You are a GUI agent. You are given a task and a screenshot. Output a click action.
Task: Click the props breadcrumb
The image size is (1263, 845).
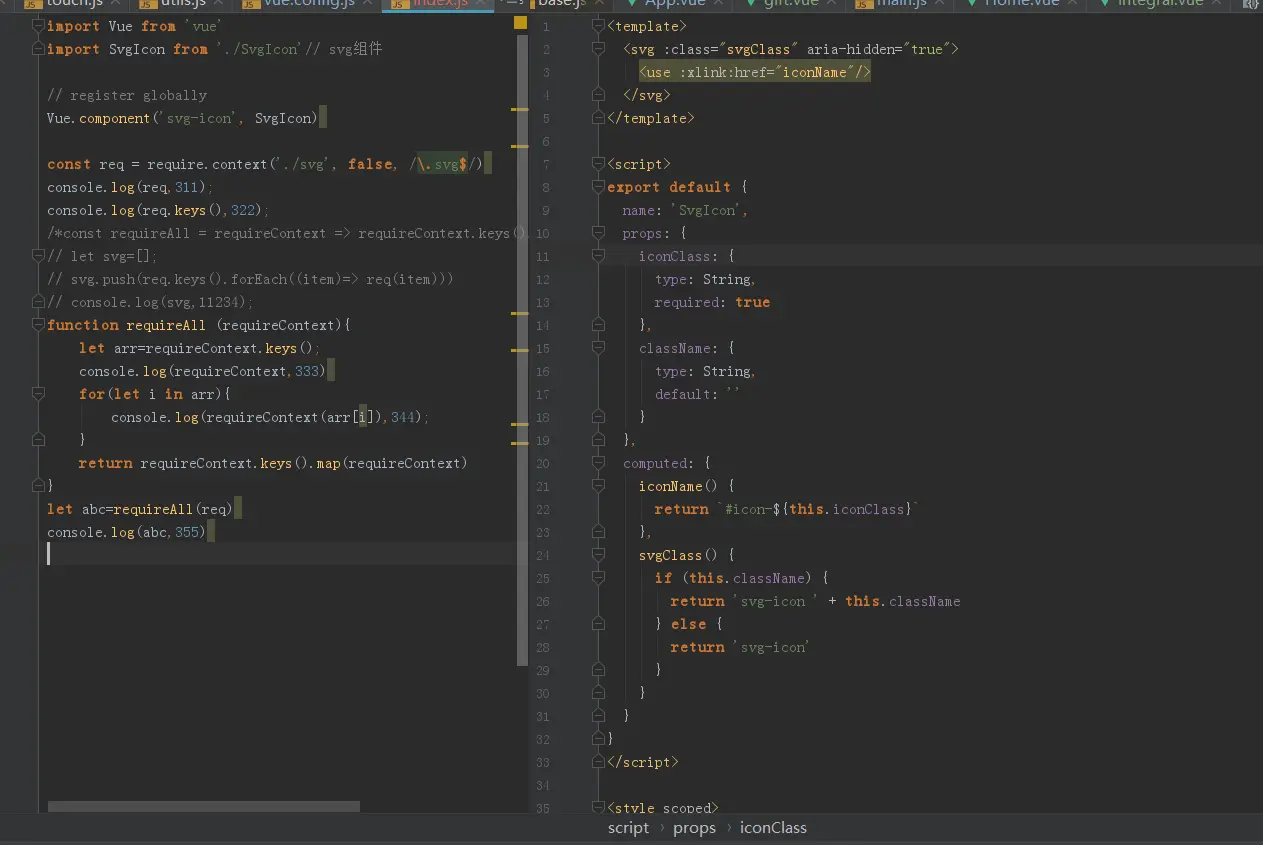point(694,827)
